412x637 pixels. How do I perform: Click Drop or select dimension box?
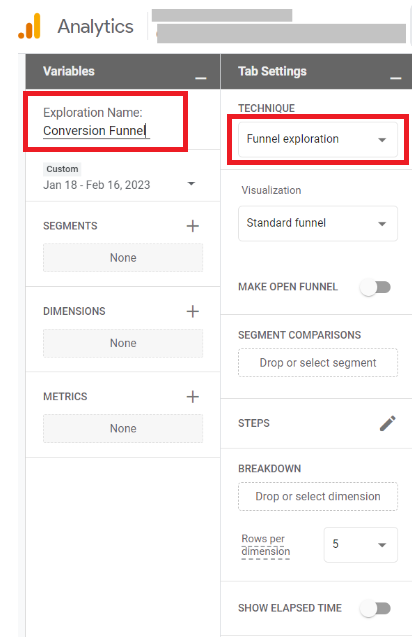[x=318, y=496]
